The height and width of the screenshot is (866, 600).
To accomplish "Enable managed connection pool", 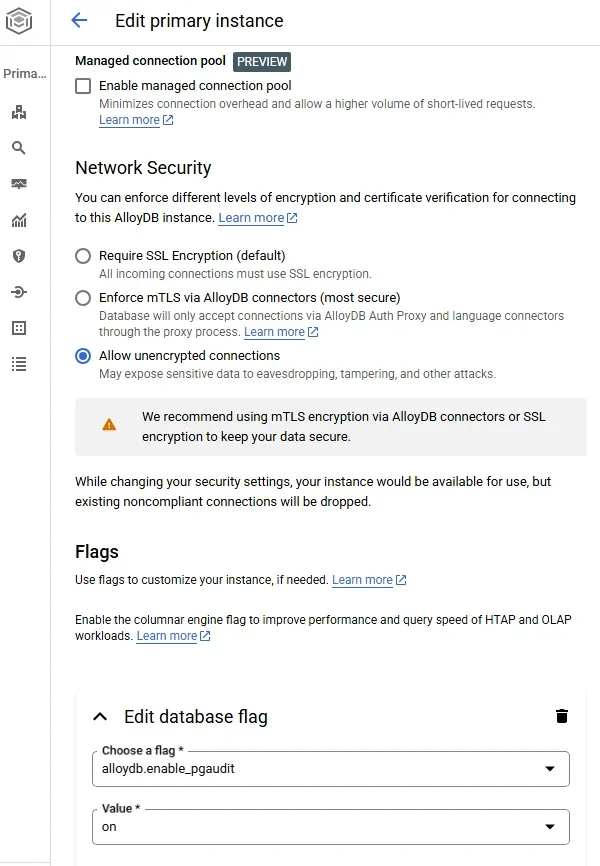I will 83,86.
